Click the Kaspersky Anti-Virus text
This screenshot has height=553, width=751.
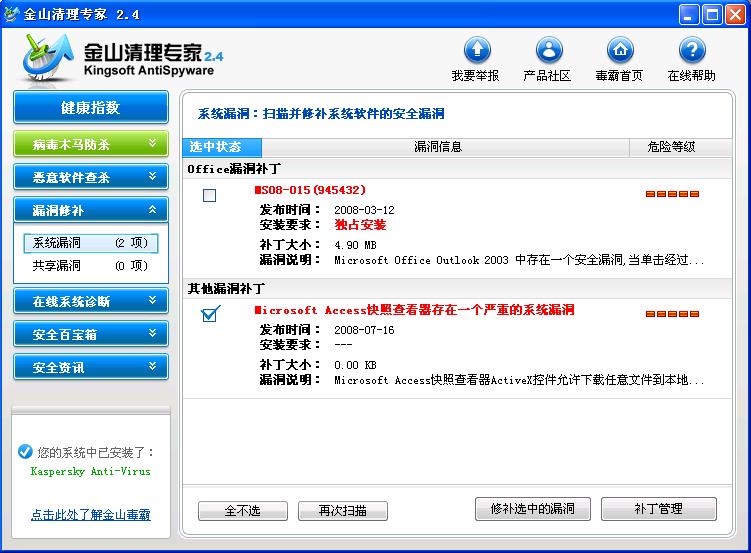pos(91,472)
